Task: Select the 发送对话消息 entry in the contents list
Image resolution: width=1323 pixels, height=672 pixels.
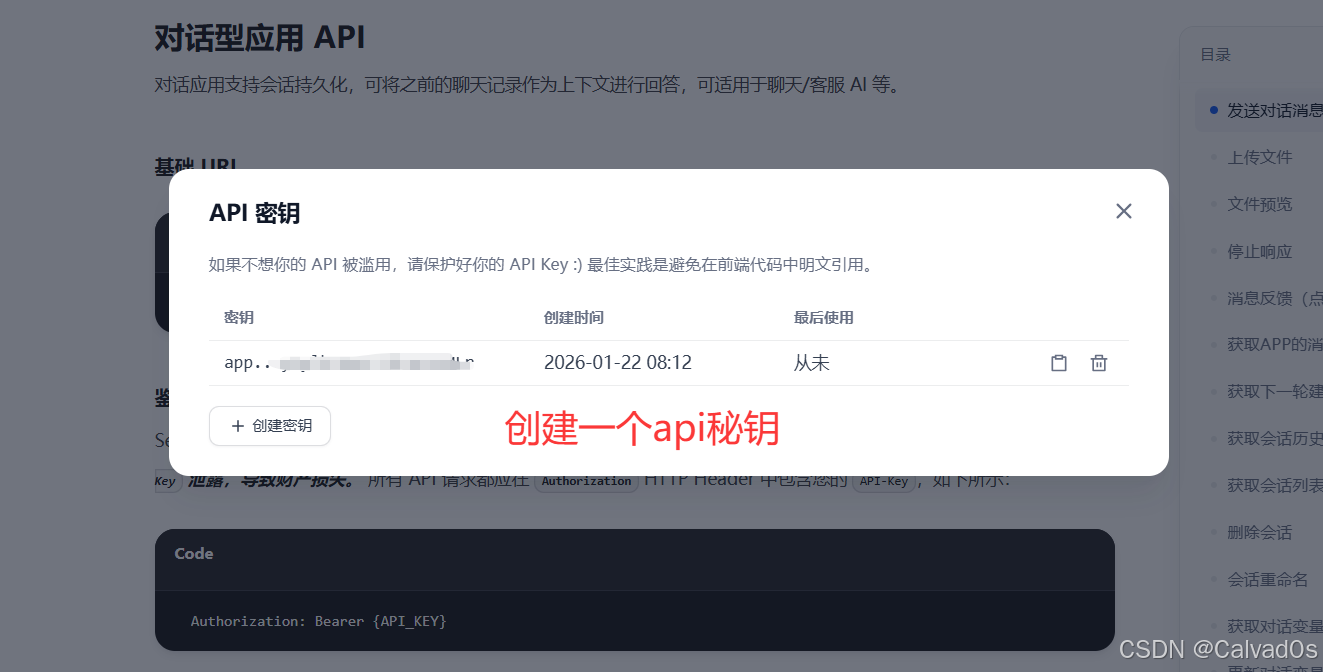Action: click(x=1274, y=110)
